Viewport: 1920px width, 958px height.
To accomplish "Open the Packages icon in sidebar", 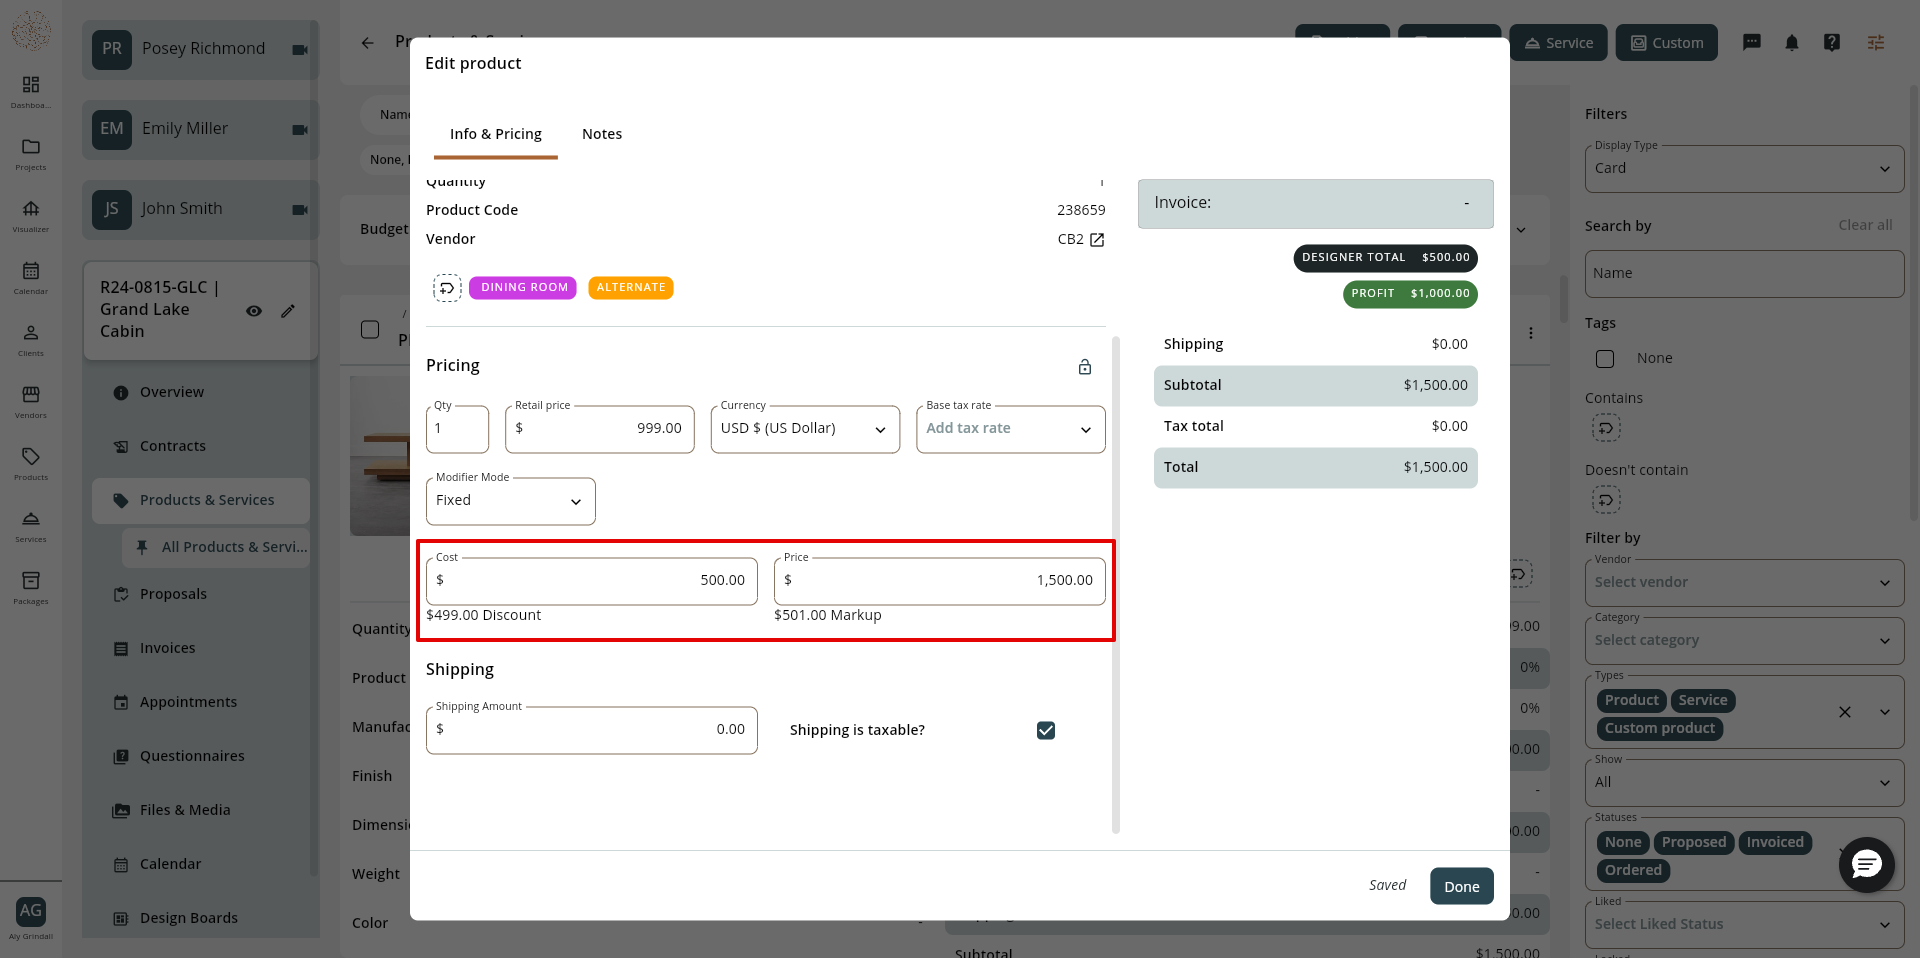I will coord(31,581).
